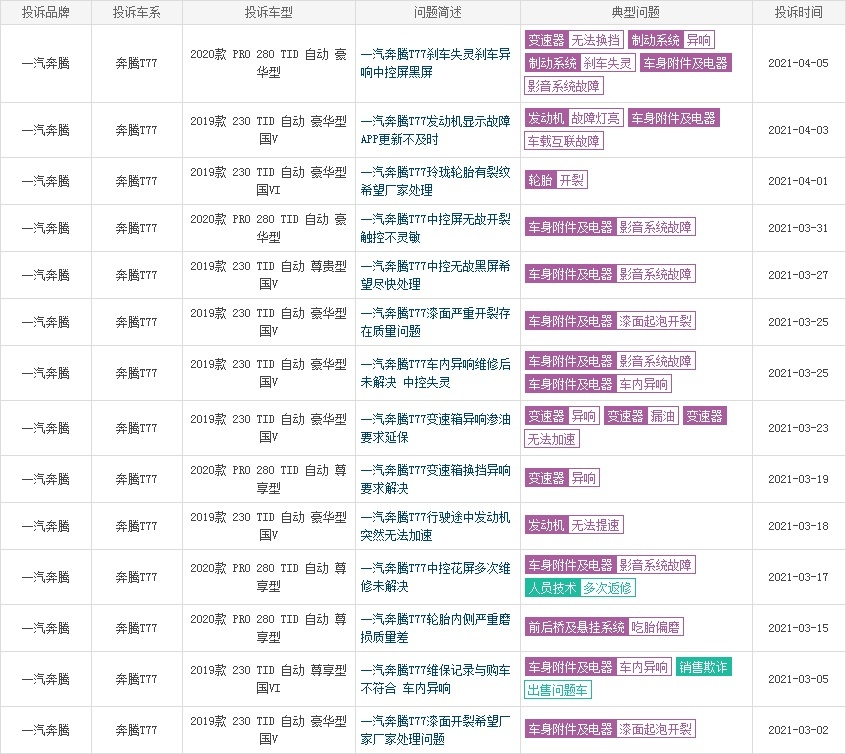Select the '前后桥及悬挂系统 吃胎偏磨' tag

pyautogui.click(x=604, y=627)
